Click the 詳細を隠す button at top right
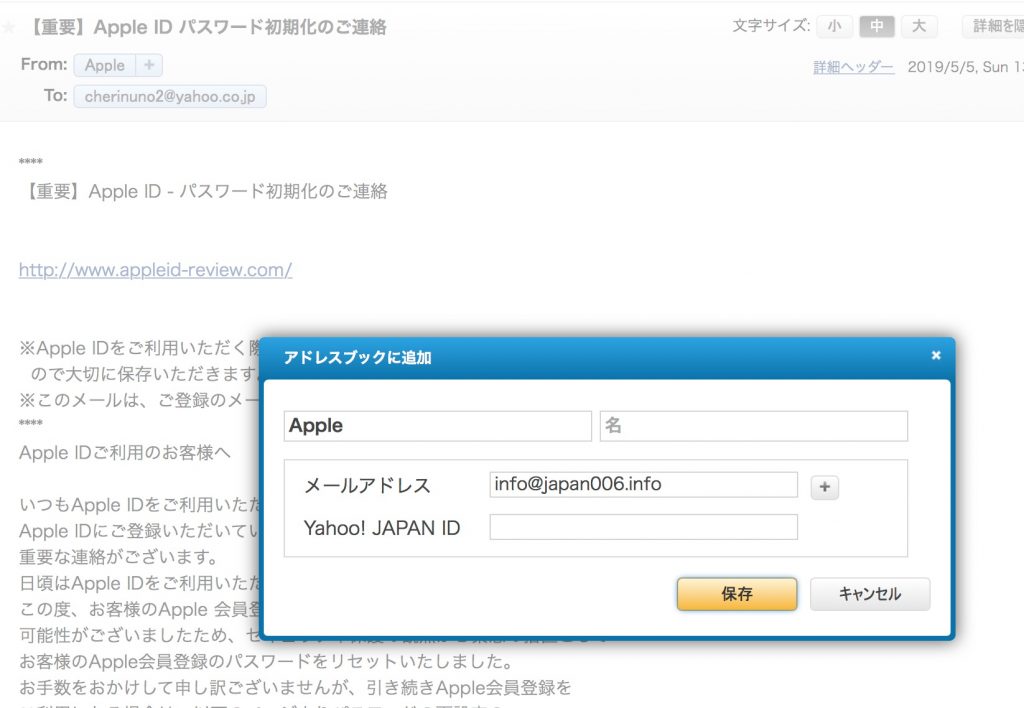Image resolution: width=1024 pixels, height=708 pixels. click(993, 27)
